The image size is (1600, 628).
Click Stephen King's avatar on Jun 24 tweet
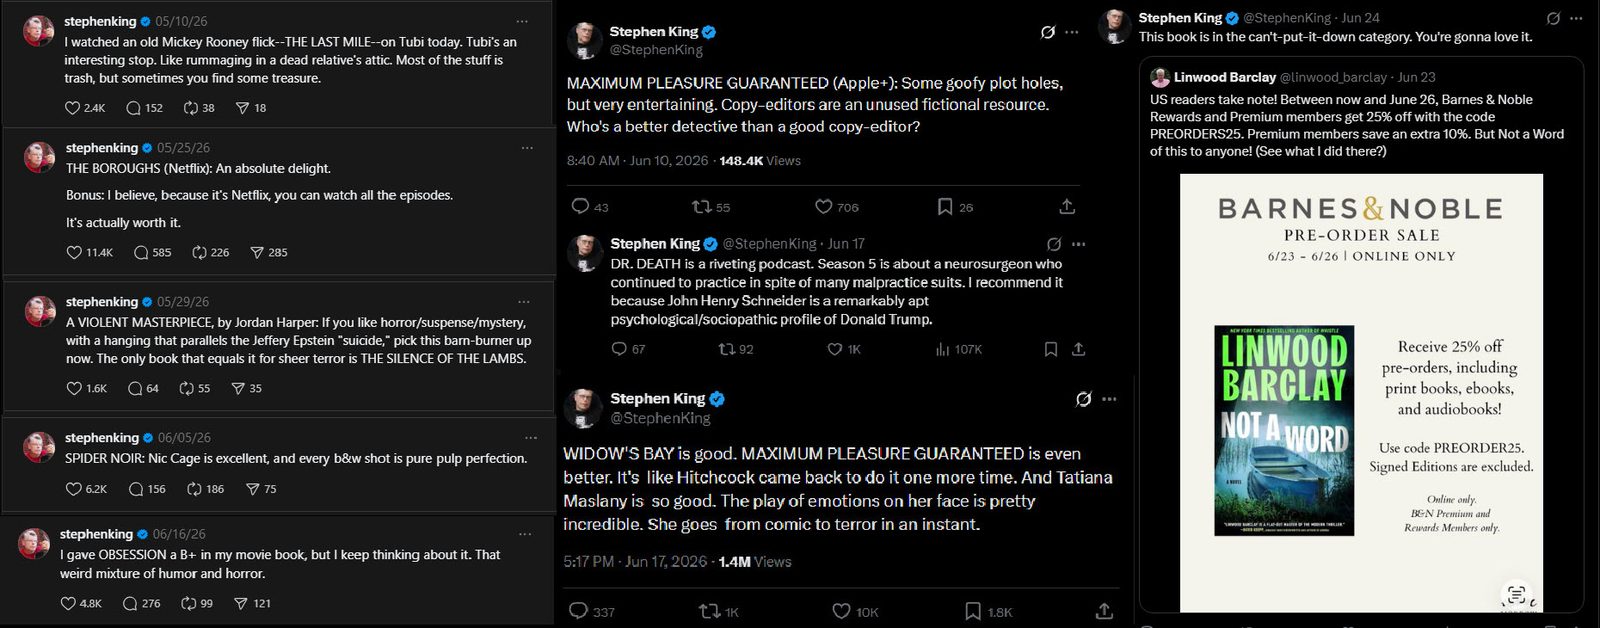(x=1115, y=27)
